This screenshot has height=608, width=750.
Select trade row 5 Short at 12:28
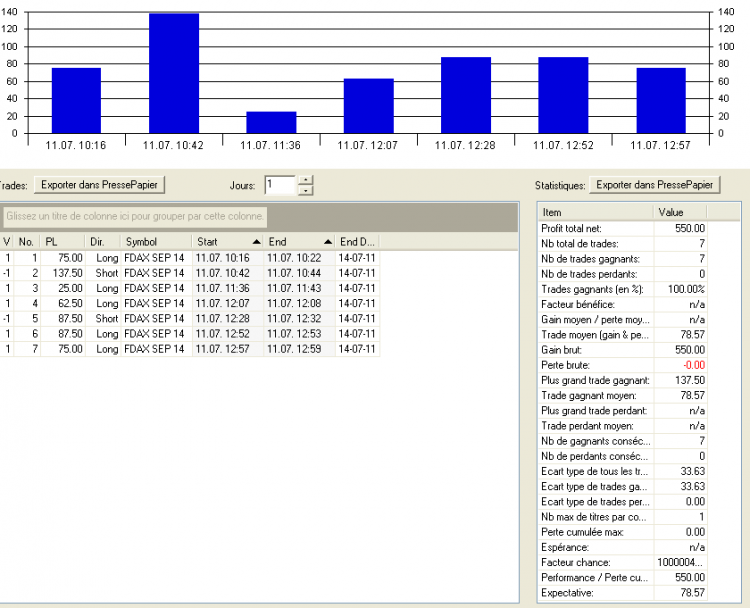click(190, 319)
